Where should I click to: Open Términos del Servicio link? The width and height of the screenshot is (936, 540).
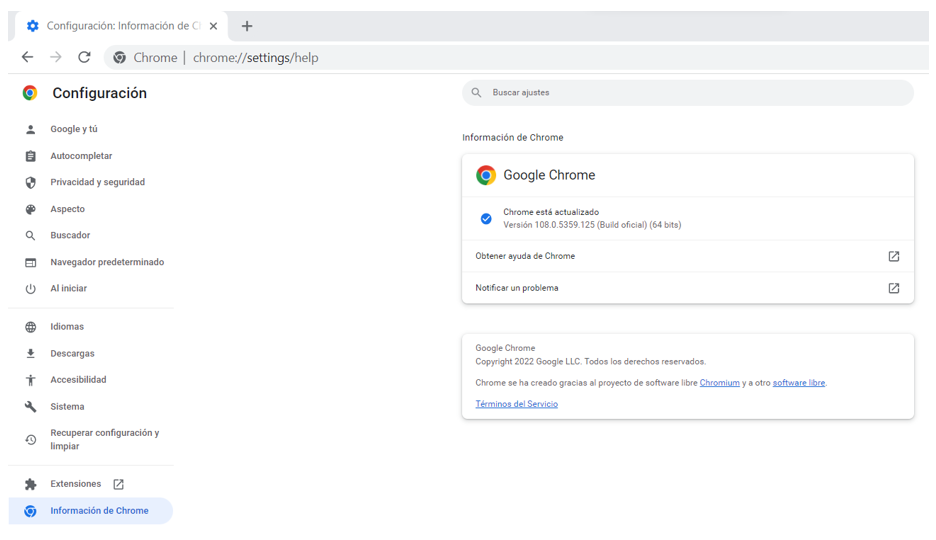pyautogui.click(x=516, y=404)
